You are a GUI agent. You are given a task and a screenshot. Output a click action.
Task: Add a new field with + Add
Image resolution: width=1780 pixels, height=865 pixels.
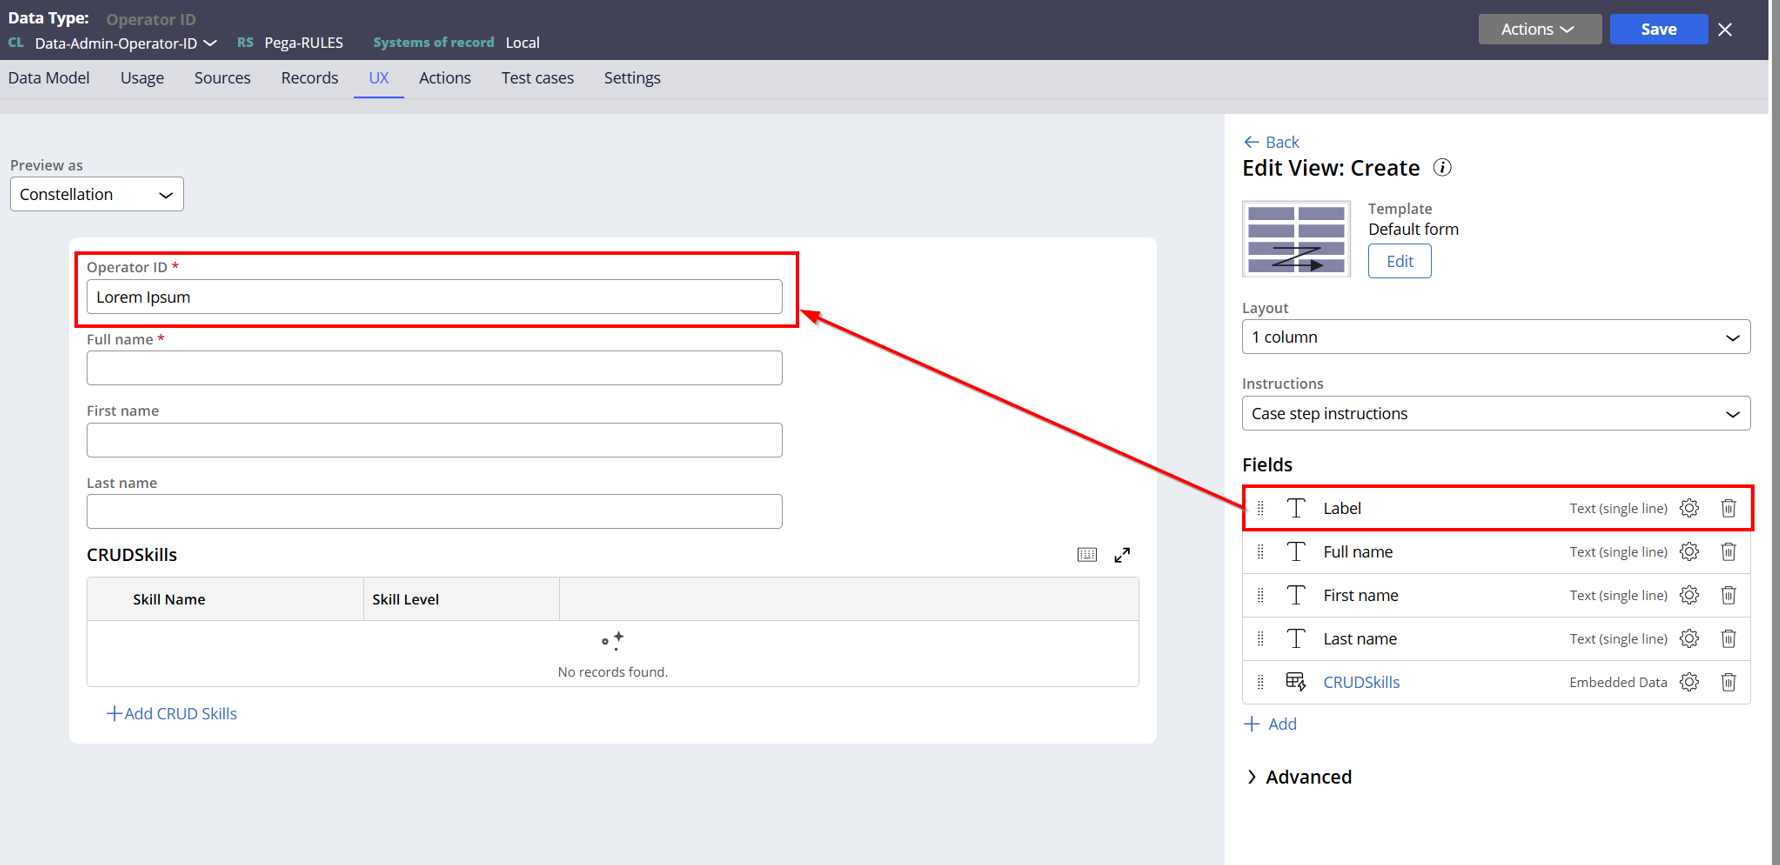pos(1270,724)
